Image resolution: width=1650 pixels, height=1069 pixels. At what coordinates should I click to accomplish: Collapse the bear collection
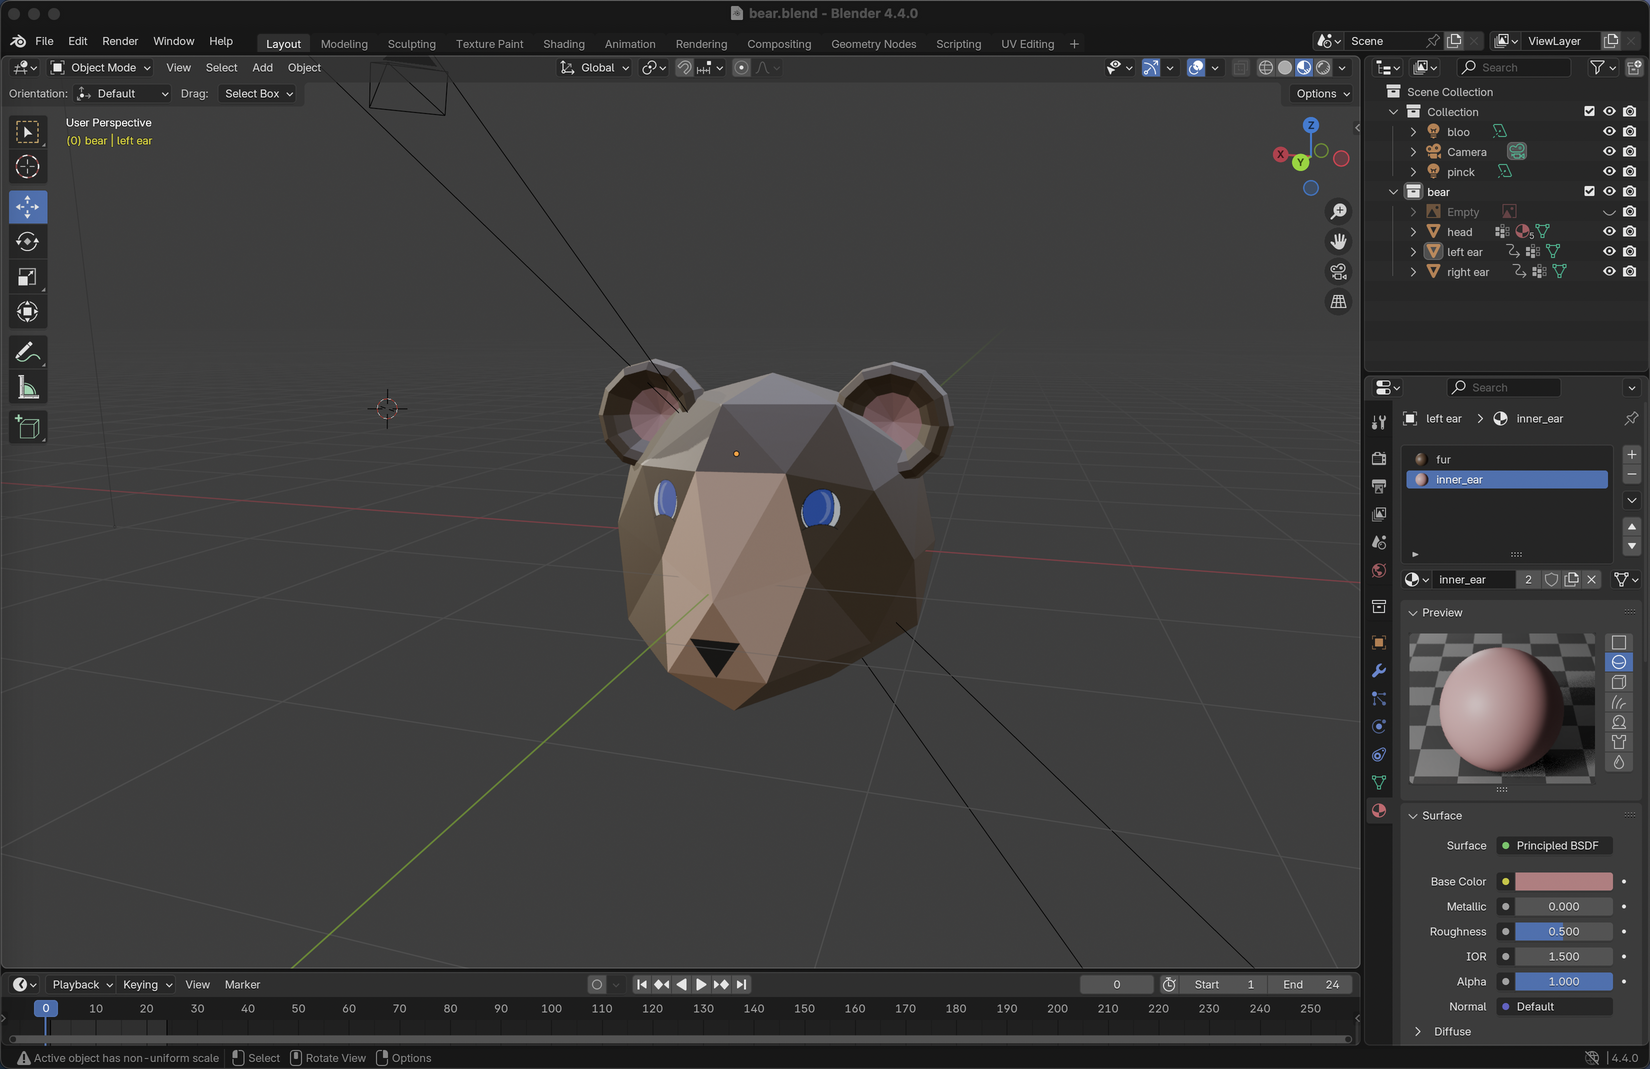point(1393,191)
